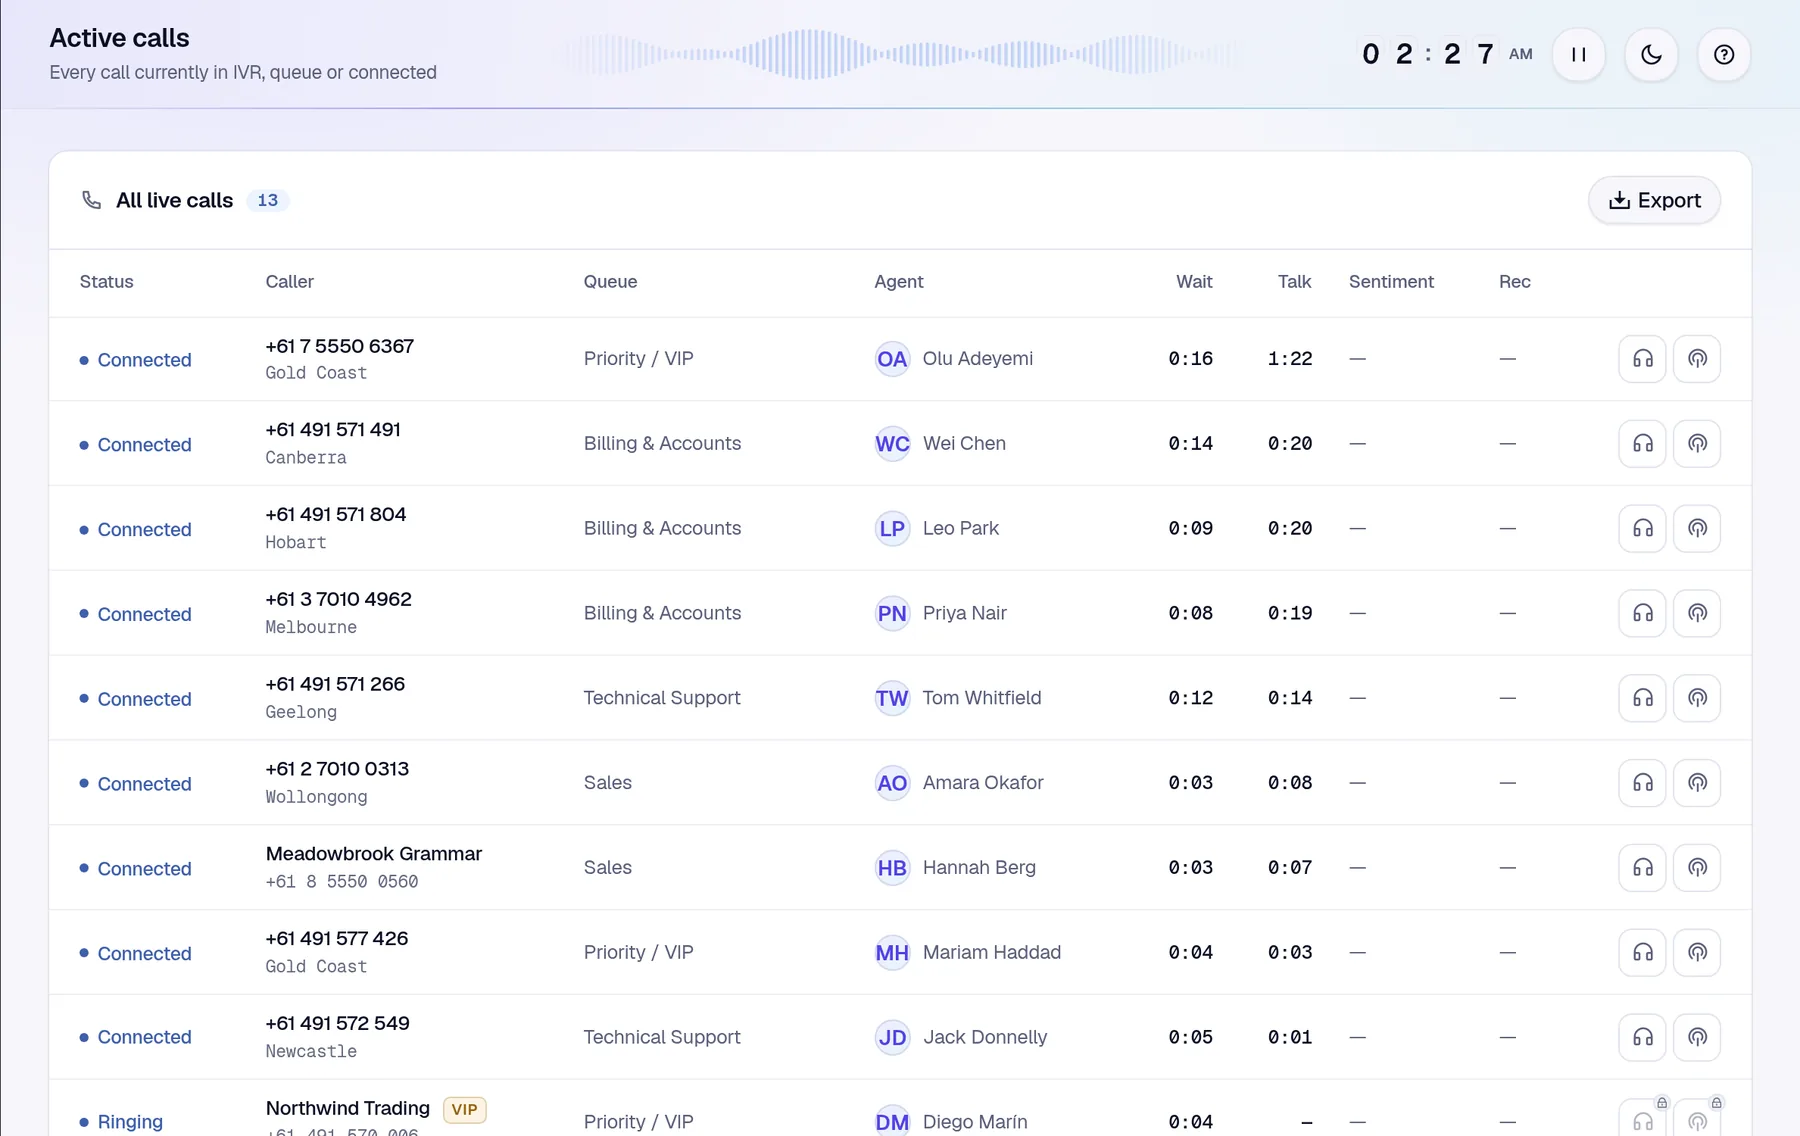
Task: Click the Rec column header
Action: 1514,282
